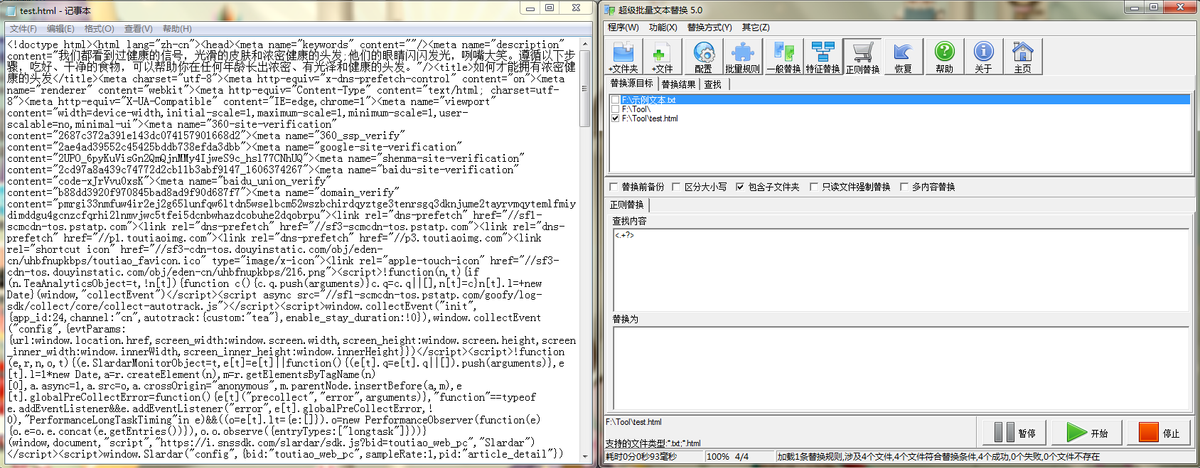Check the F:\Tool\ folder checkbox

click(614, 109)
